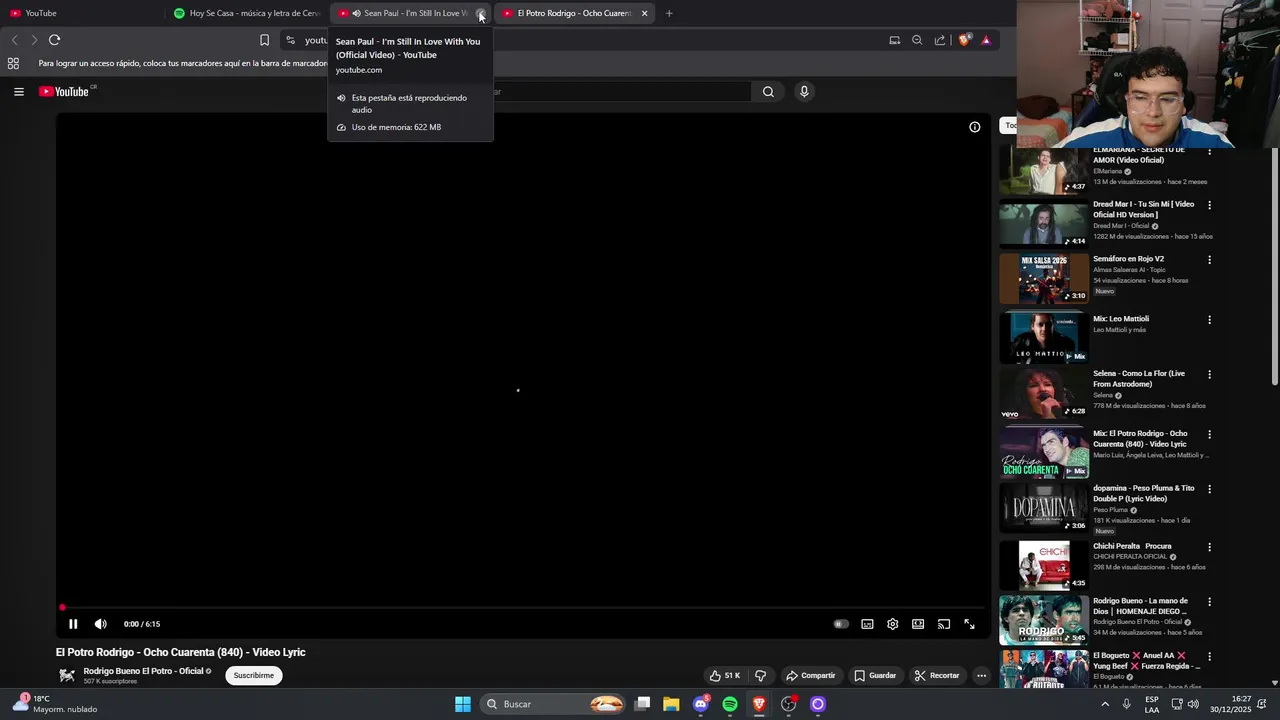The image size is (1280, 720).
Task: Open the YouTube hamburger guide menu
Action: (x=18, y=92)
